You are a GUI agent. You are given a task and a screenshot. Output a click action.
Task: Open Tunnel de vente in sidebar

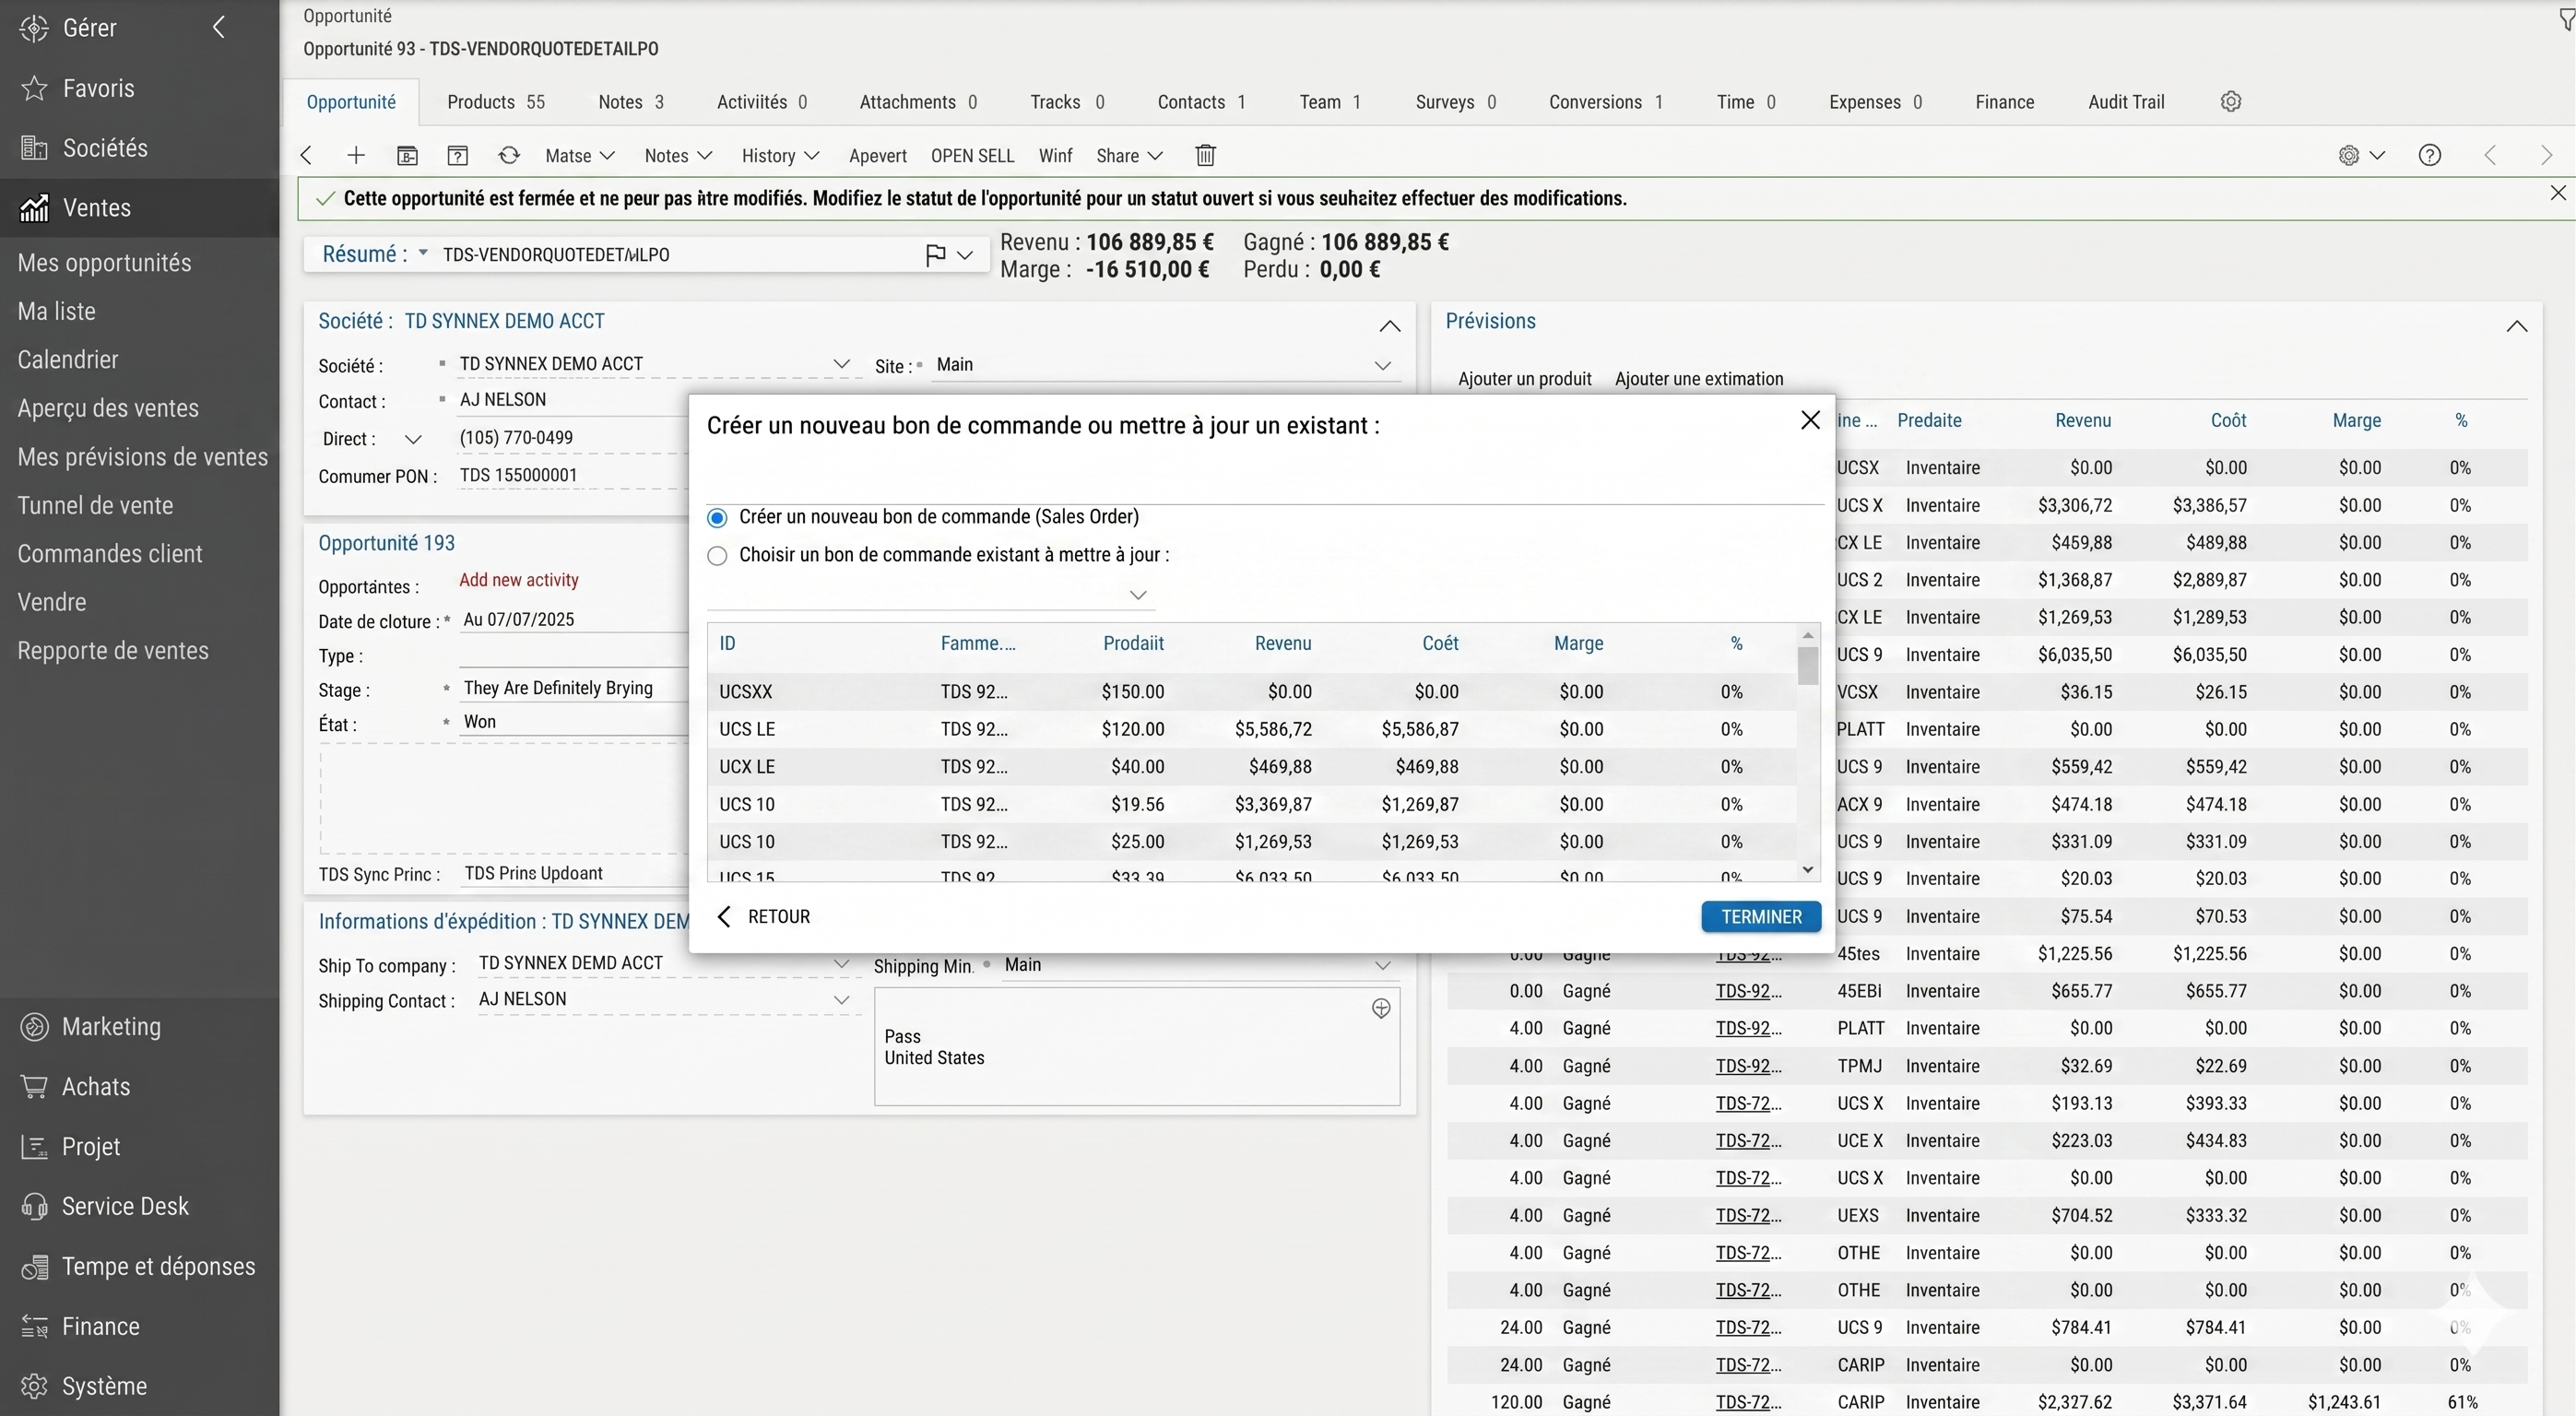(x=95, y=506)
